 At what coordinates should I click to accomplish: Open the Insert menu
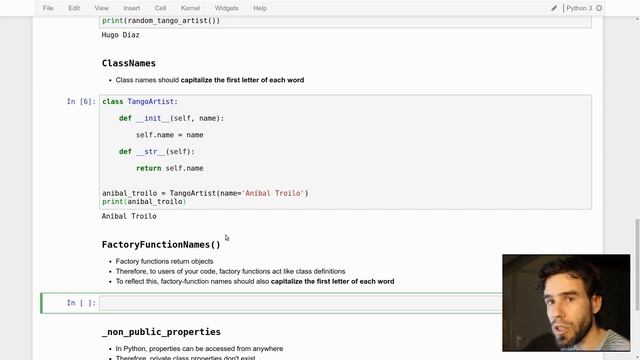(131, 8)
